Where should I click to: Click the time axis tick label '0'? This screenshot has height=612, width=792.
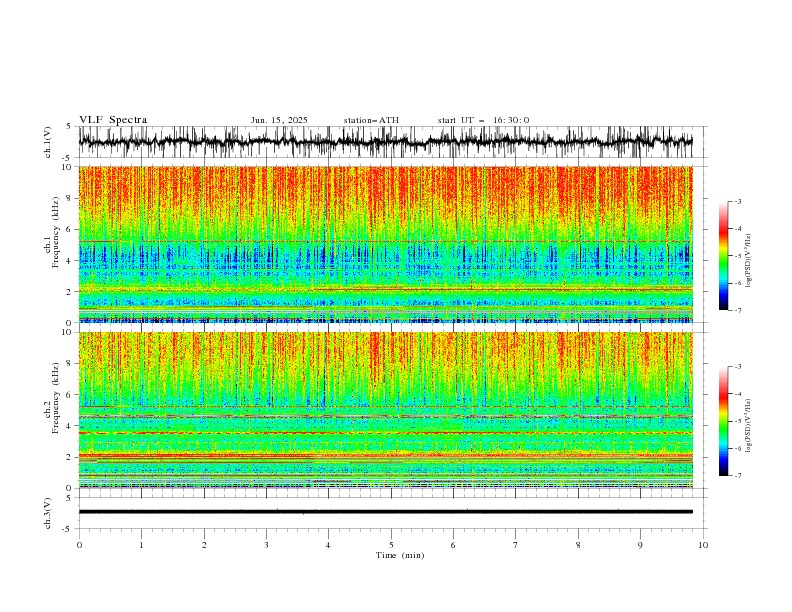(x=79, y=545)
